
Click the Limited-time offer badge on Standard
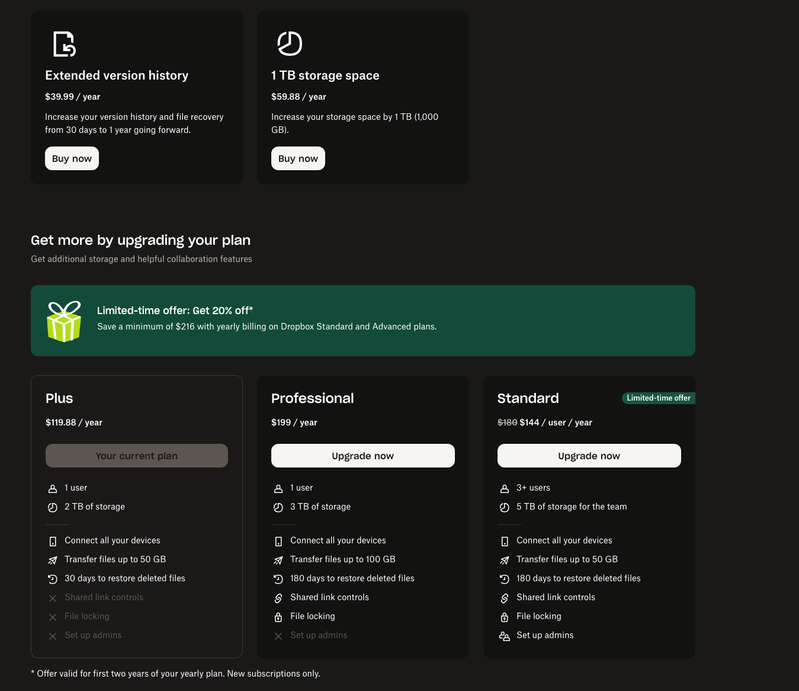click(x=658, y=398)
